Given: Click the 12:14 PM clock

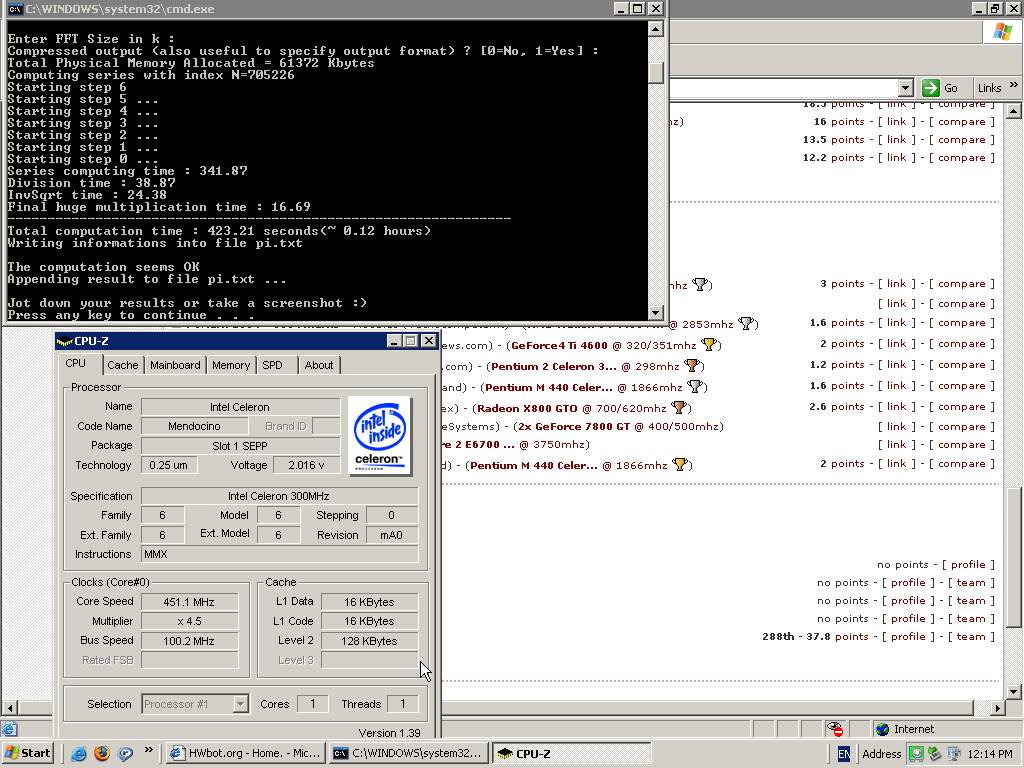Looking at the screenshot, I should pos(990,754).
